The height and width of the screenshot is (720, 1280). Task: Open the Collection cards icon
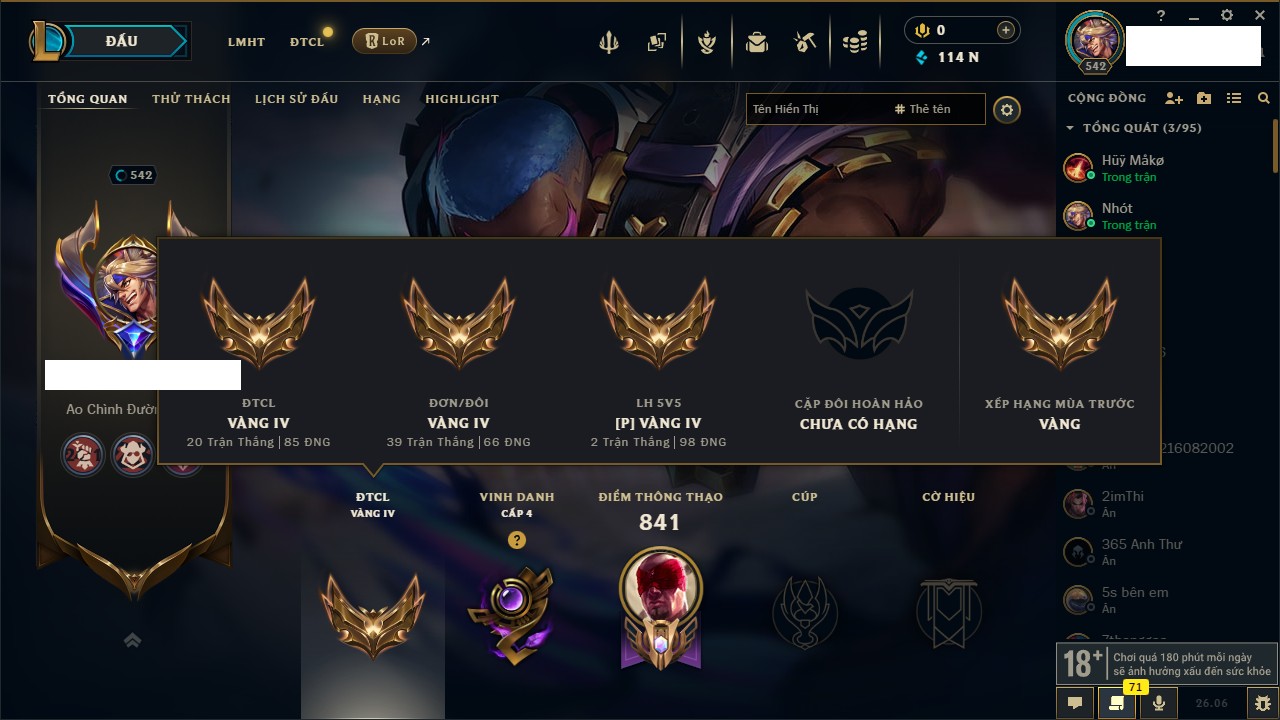coord(656,42)
